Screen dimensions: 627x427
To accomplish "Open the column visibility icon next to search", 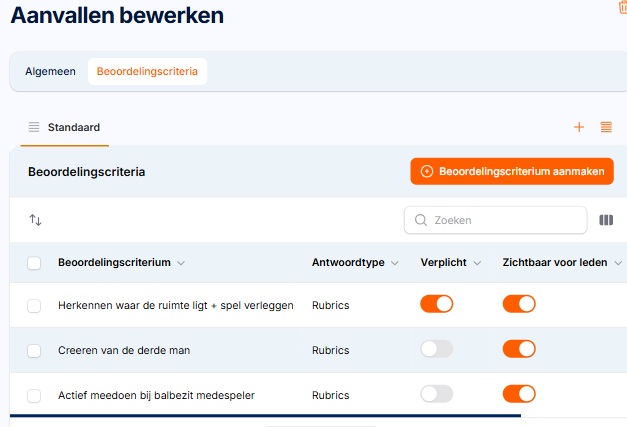I will 606,220.
